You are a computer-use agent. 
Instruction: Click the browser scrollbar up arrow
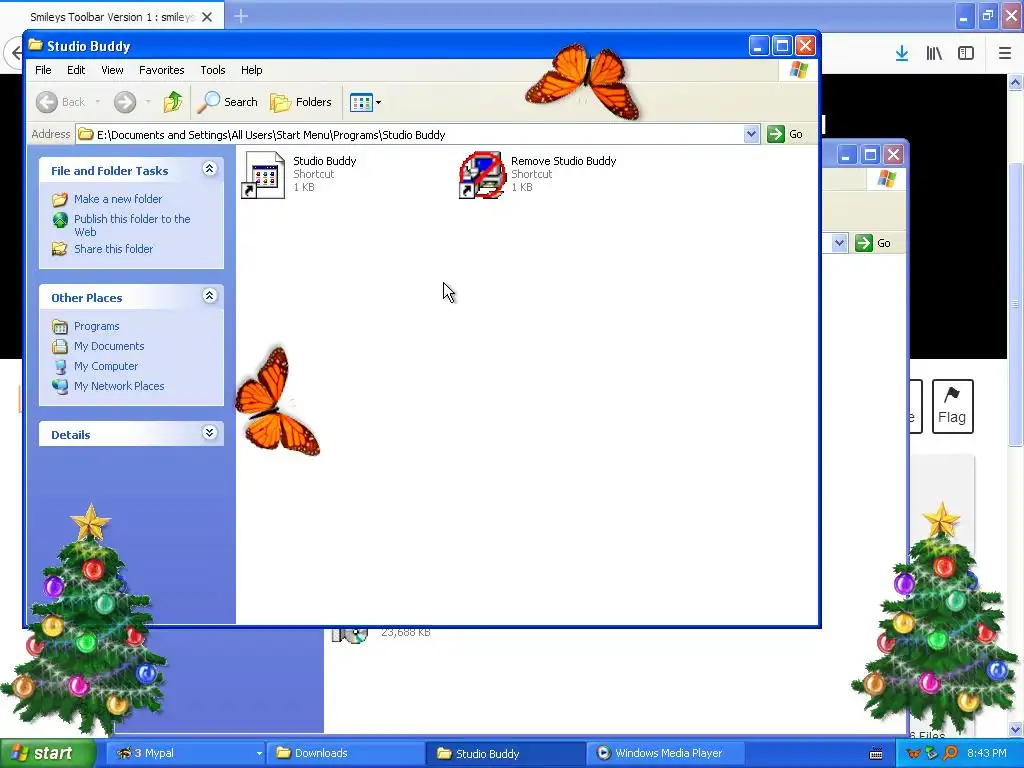click(1016, 82)
